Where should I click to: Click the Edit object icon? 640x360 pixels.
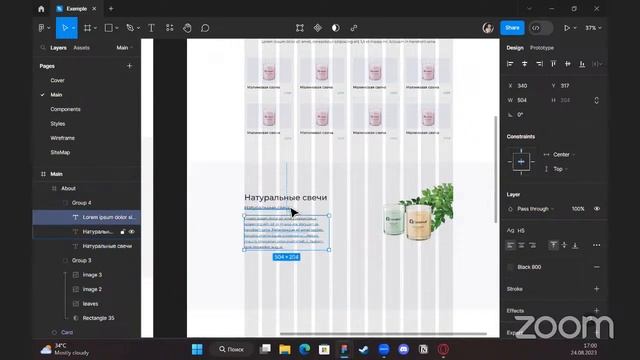click(300, 28)
